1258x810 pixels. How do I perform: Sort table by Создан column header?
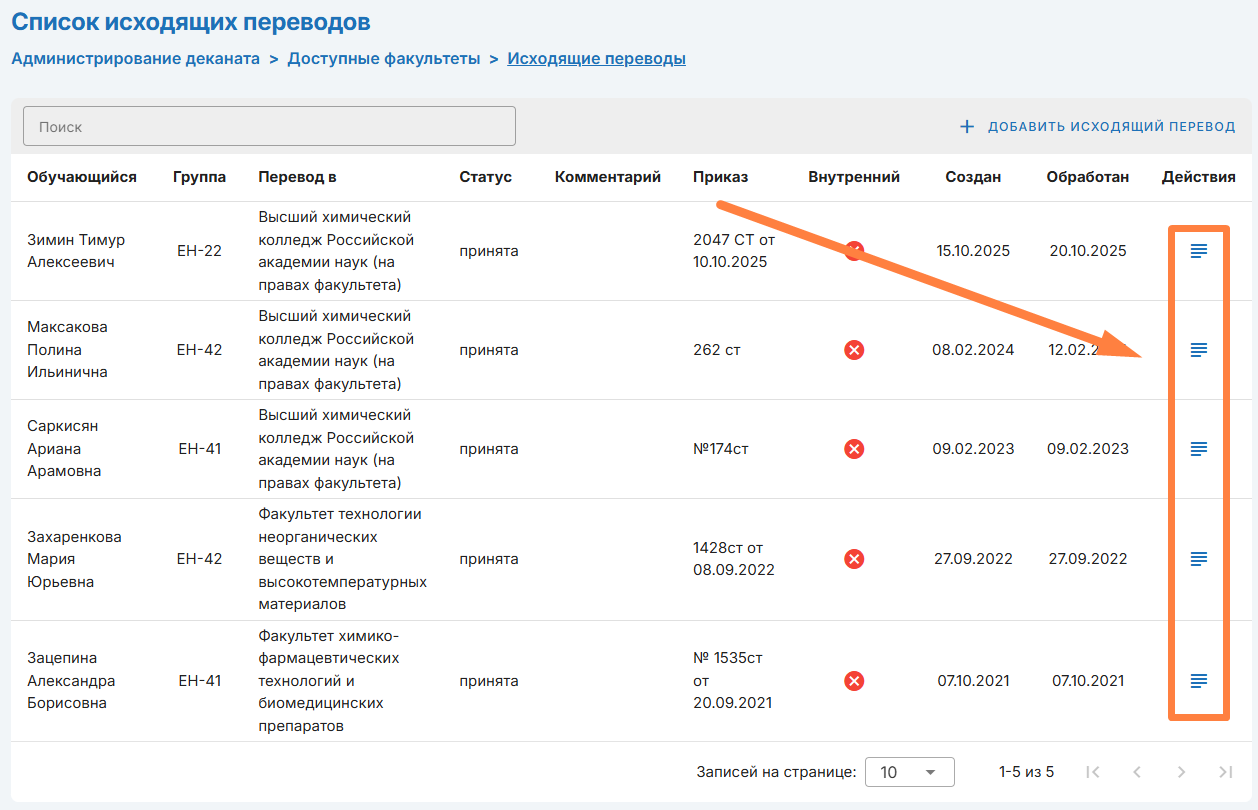pos(973,177)
